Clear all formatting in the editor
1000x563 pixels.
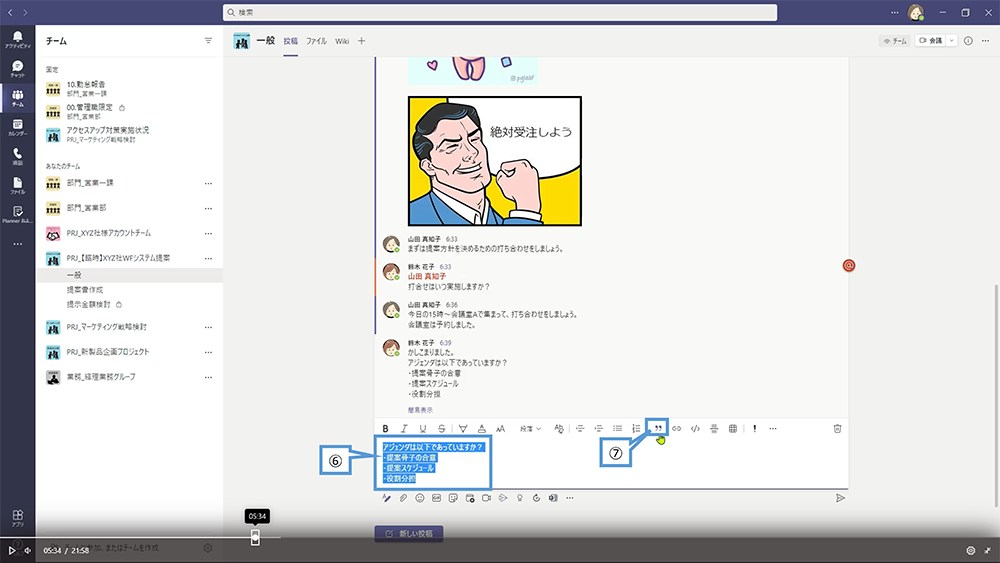pyautogui.click(x=559, y=428)
